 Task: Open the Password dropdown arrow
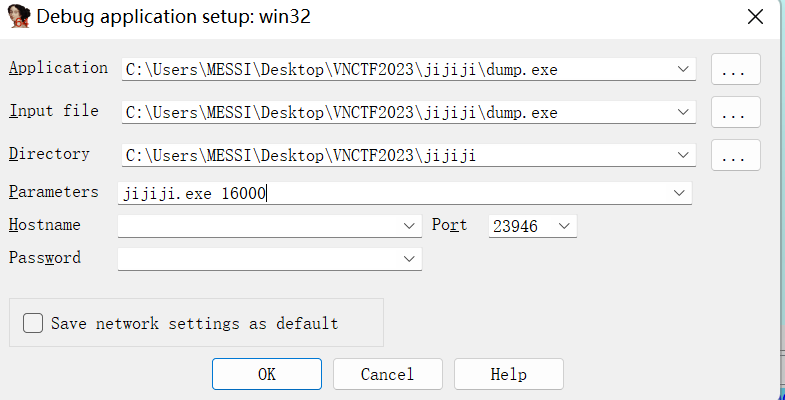pos(409,259)
